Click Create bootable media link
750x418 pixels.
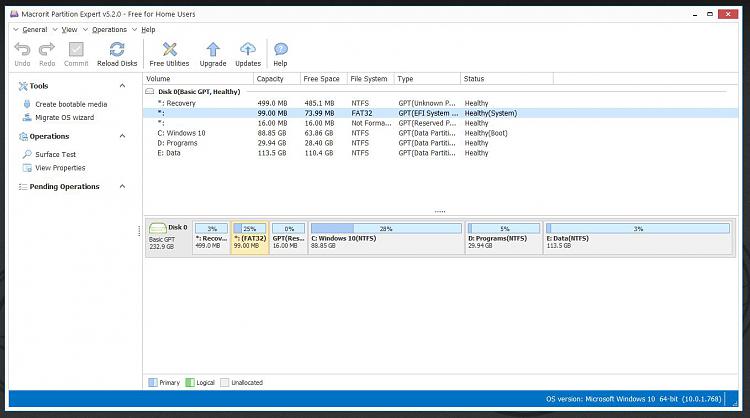(71, 104)
